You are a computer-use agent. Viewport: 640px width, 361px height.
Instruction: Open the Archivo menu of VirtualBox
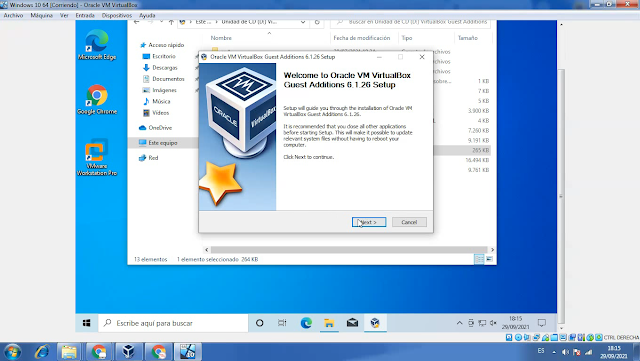13,16
